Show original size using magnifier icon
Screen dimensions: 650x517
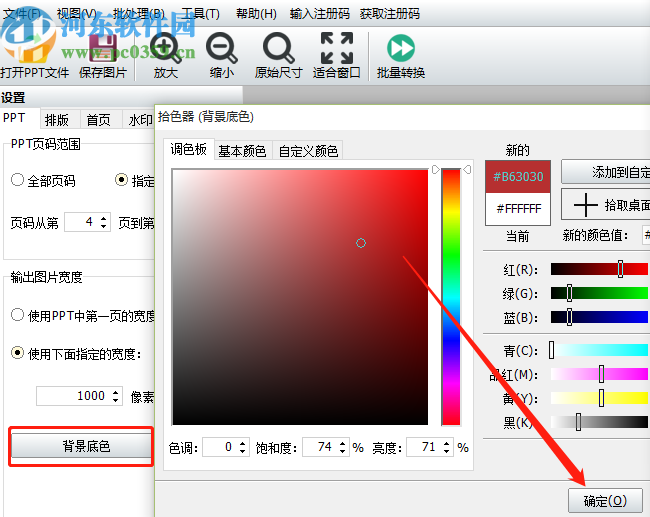click(278, 48)
